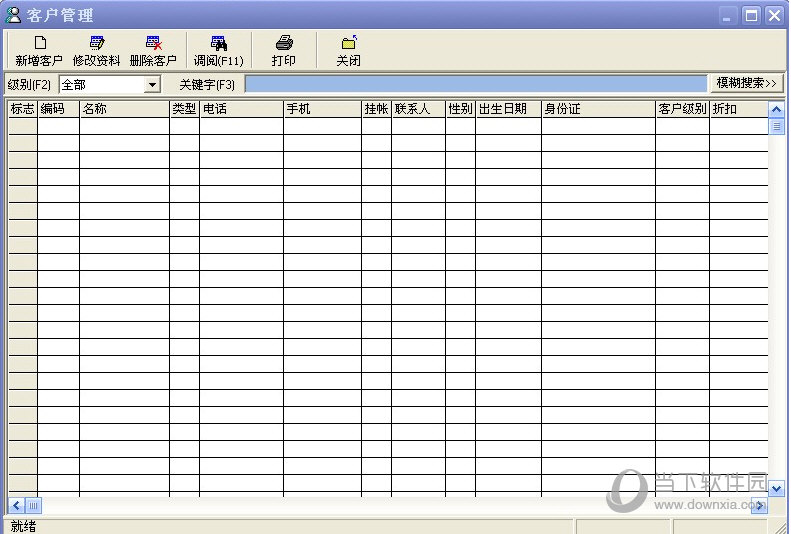791x534 pixels.
Task: Maximize the 客户管理 window
Action: pos(751,16)
